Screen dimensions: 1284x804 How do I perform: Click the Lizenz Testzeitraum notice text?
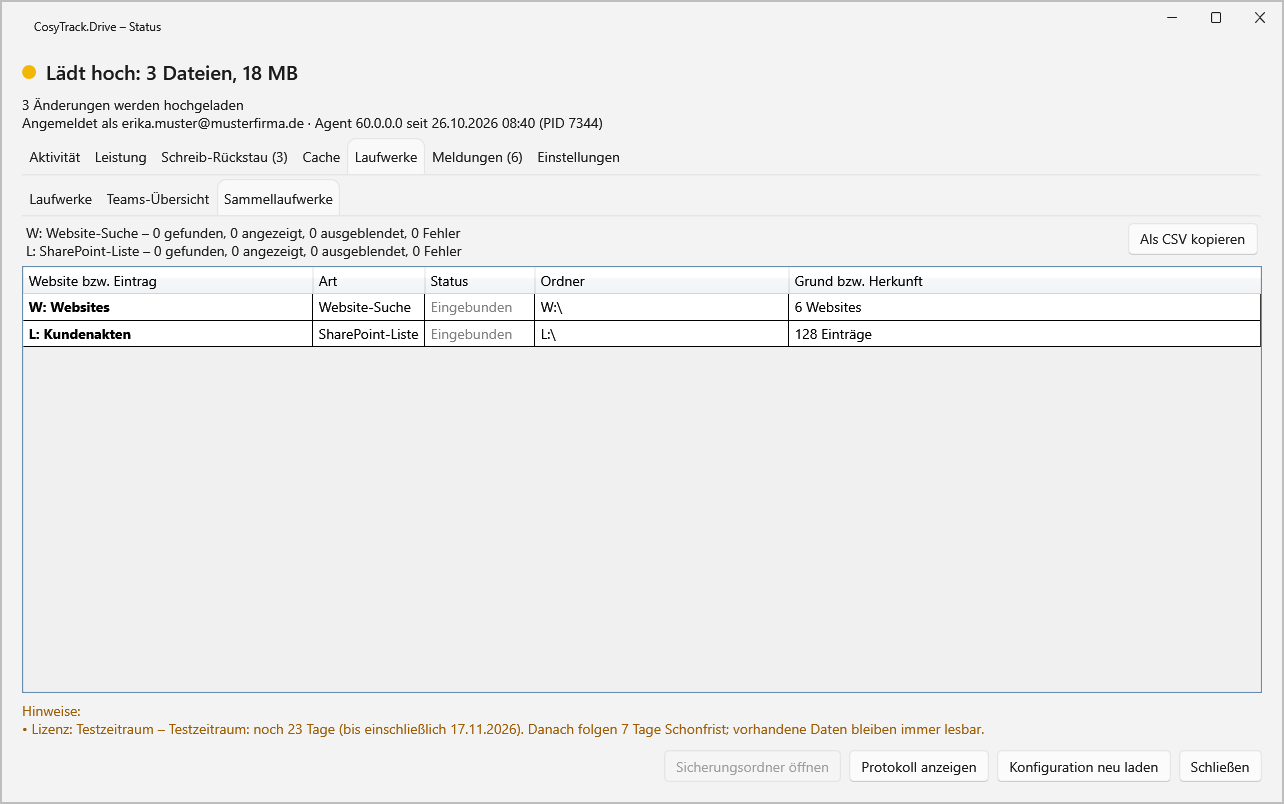tap(503, 729)
